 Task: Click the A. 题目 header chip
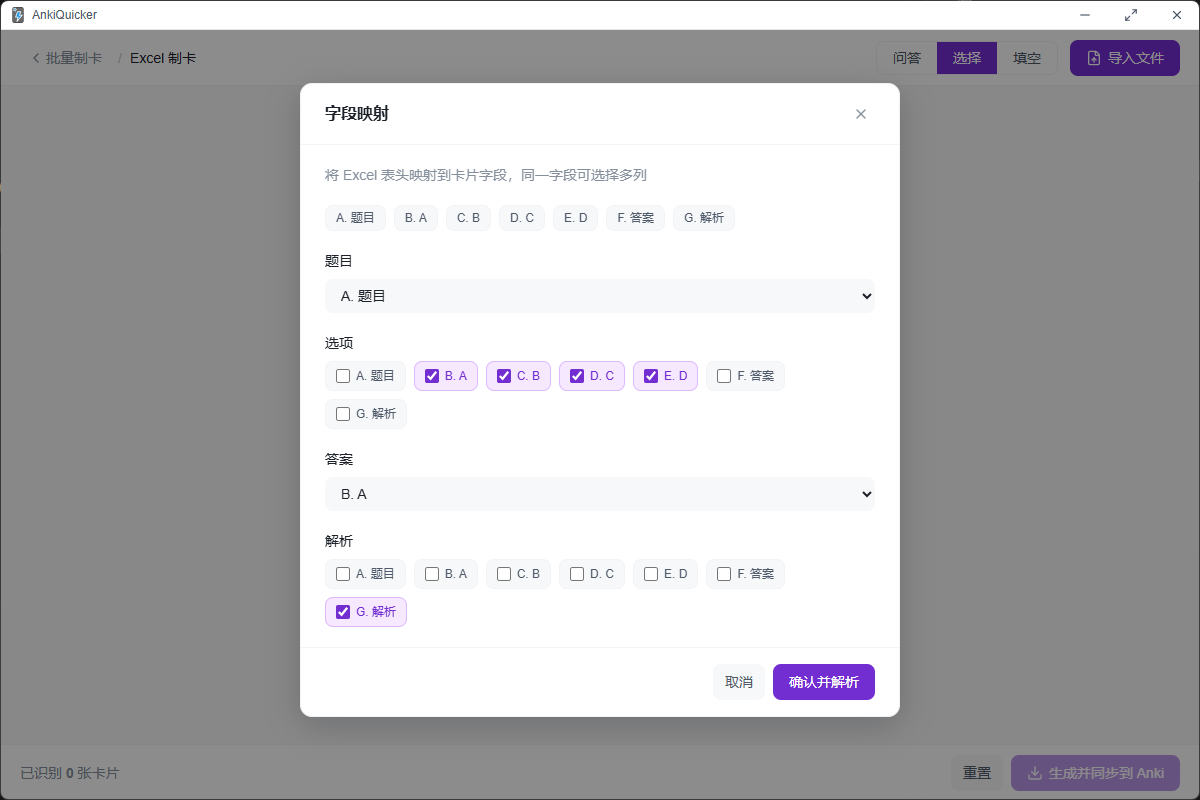coord(355,218)
